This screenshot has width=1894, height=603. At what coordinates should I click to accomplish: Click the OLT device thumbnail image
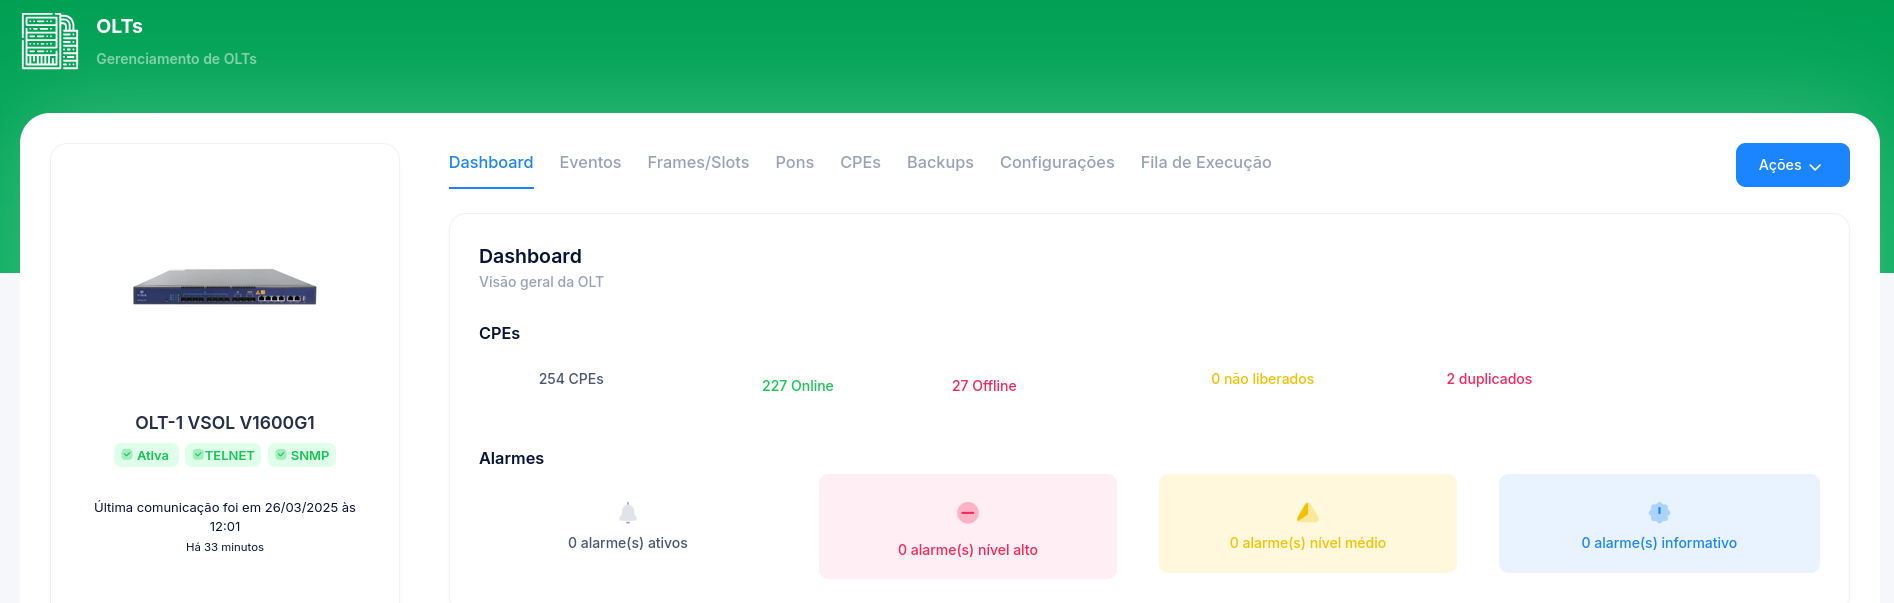225,287
